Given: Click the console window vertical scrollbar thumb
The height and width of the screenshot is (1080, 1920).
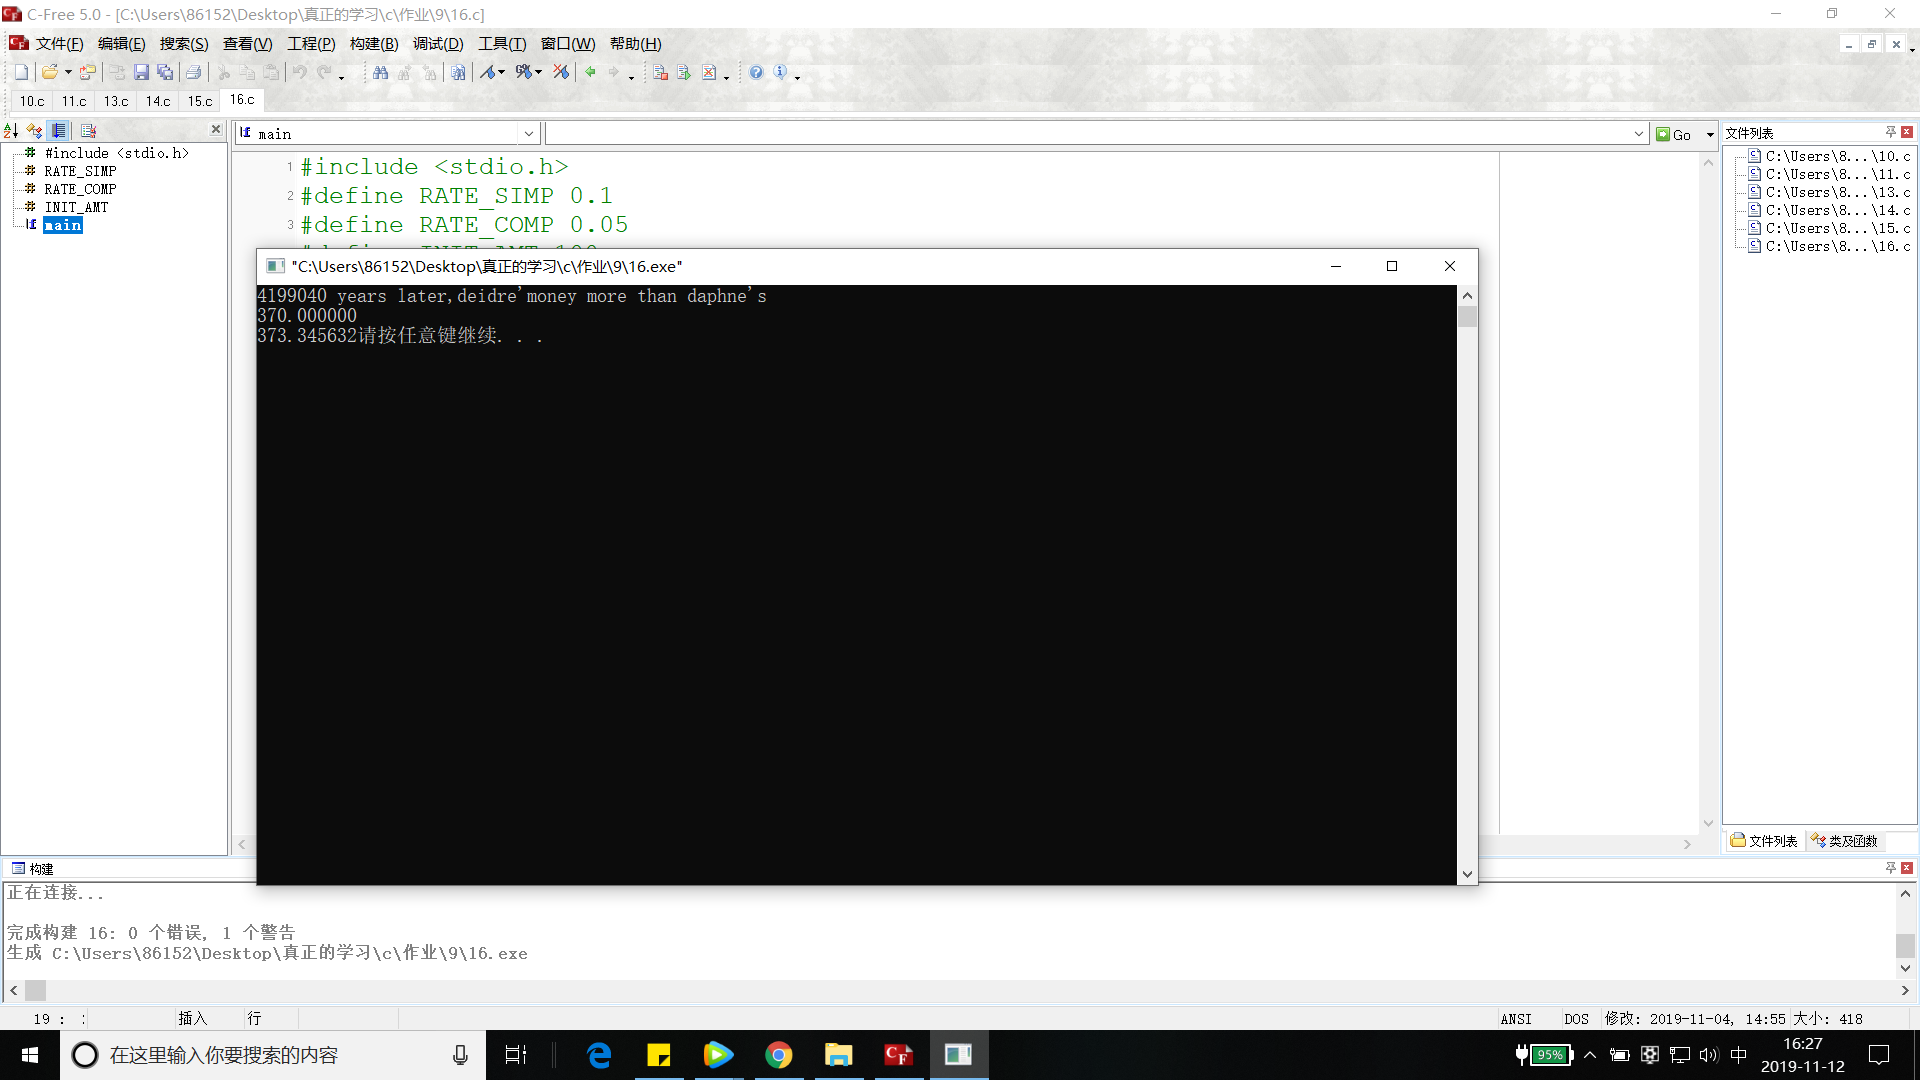Looking at the screenshot, I should tap(1467, 317).
